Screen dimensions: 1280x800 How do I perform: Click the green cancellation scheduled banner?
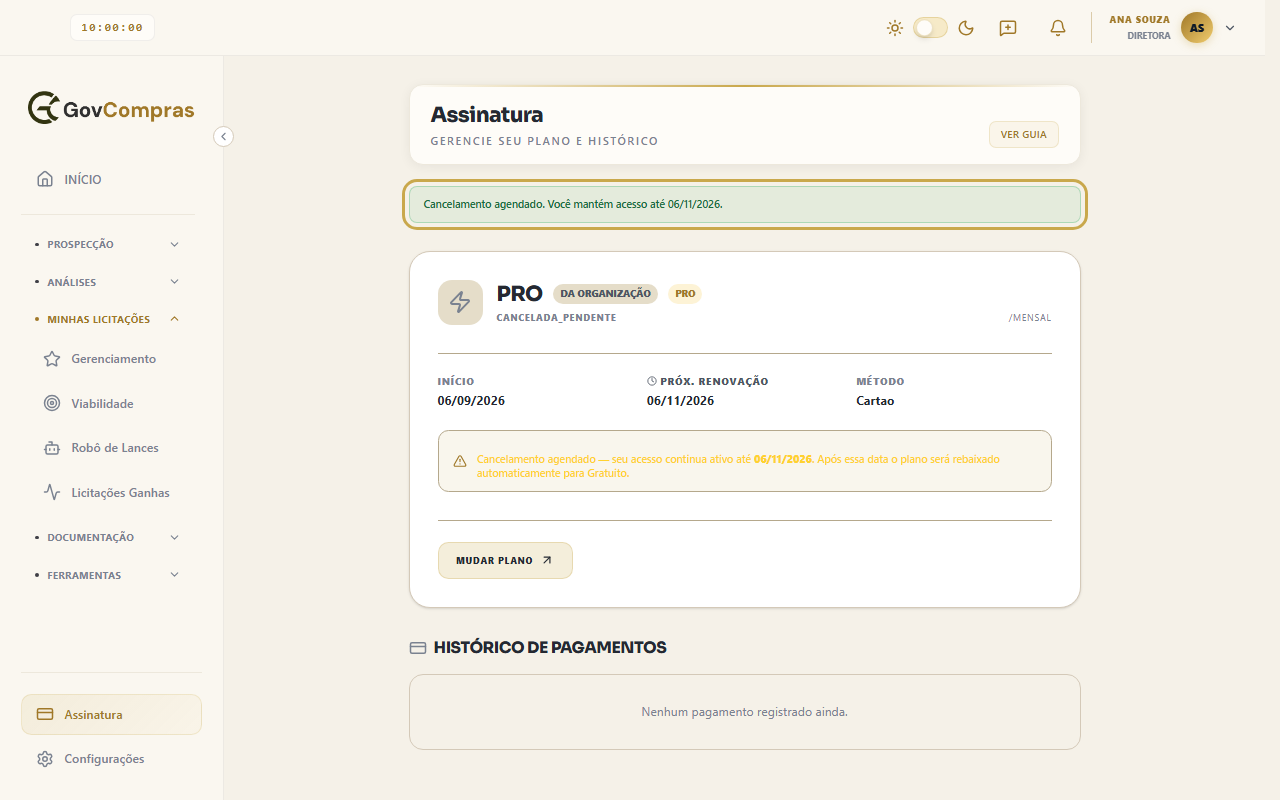point(745,204)
